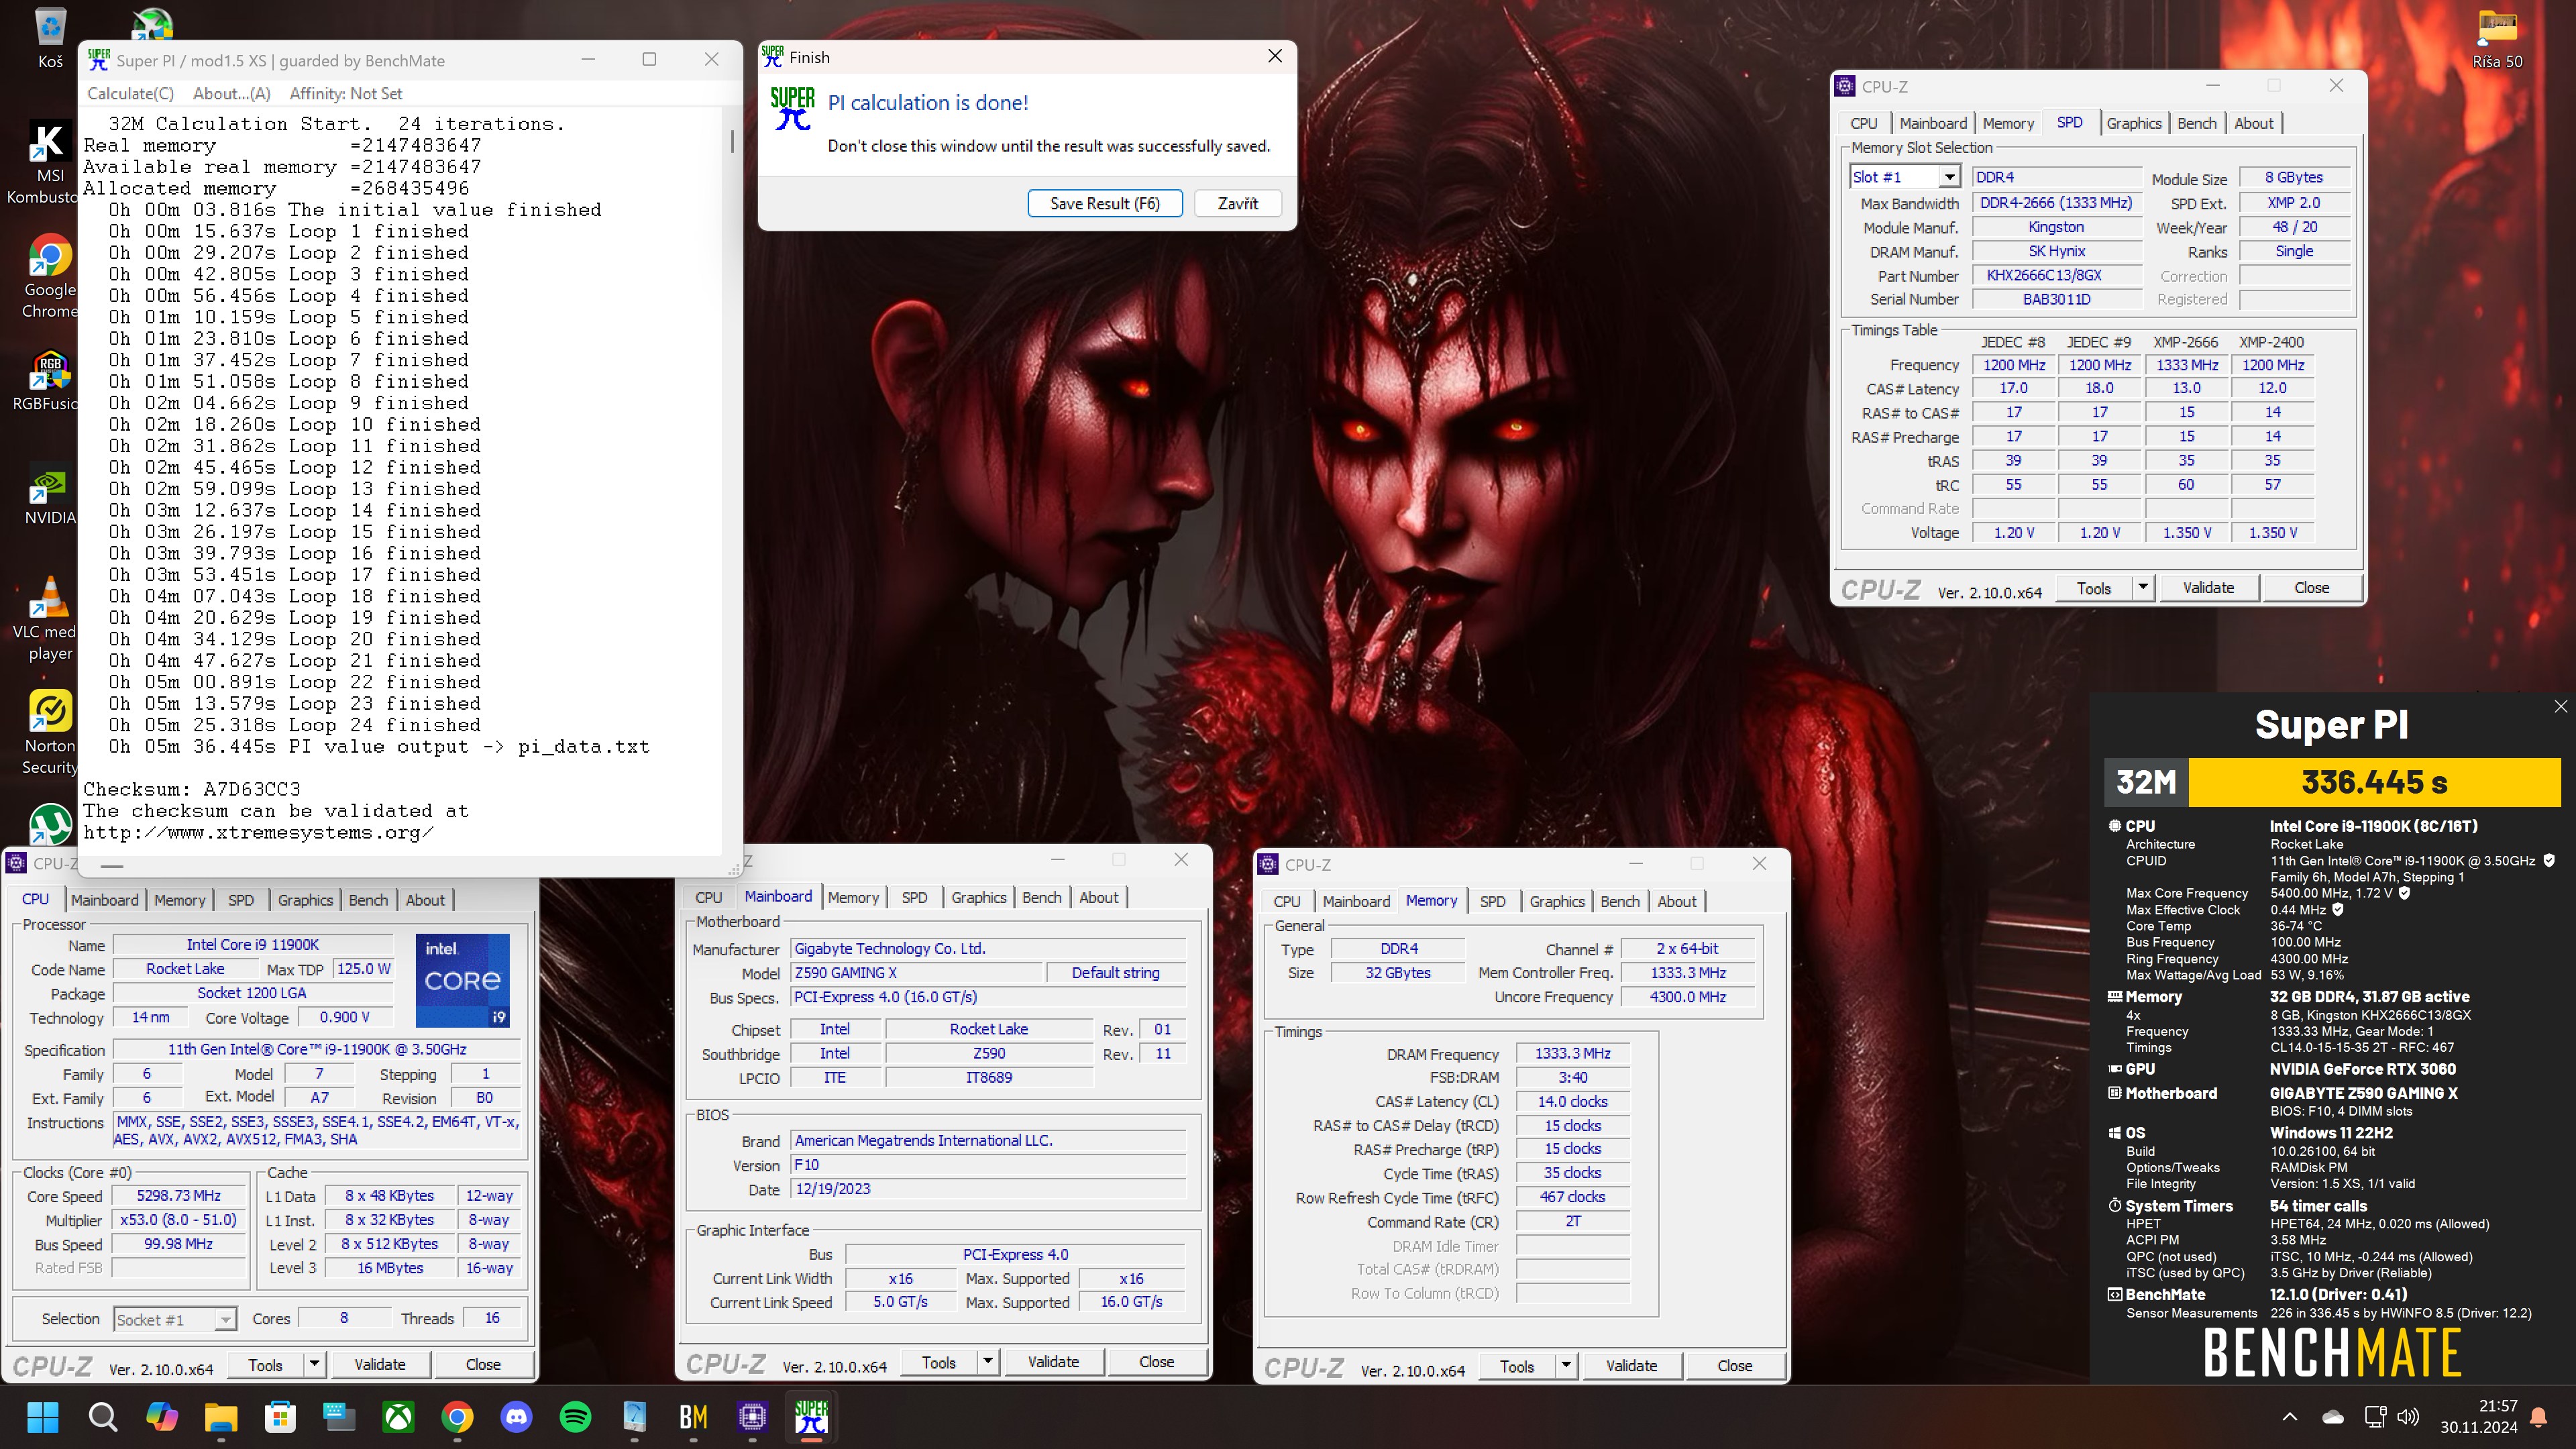The height and width of the screenshot is (1449, 2576).
Task: Click the Checksum: A7D63CC3 line
Action: click(x=191, y=789)
